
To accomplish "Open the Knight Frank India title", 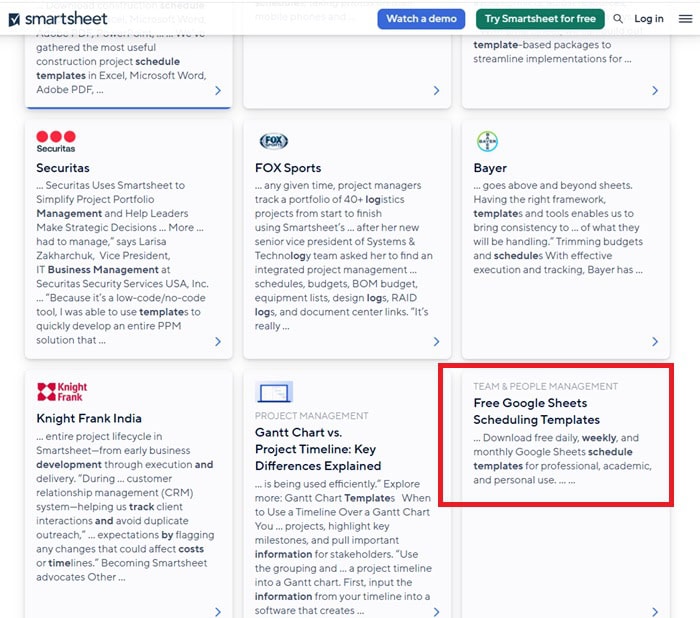I will 89,418.
